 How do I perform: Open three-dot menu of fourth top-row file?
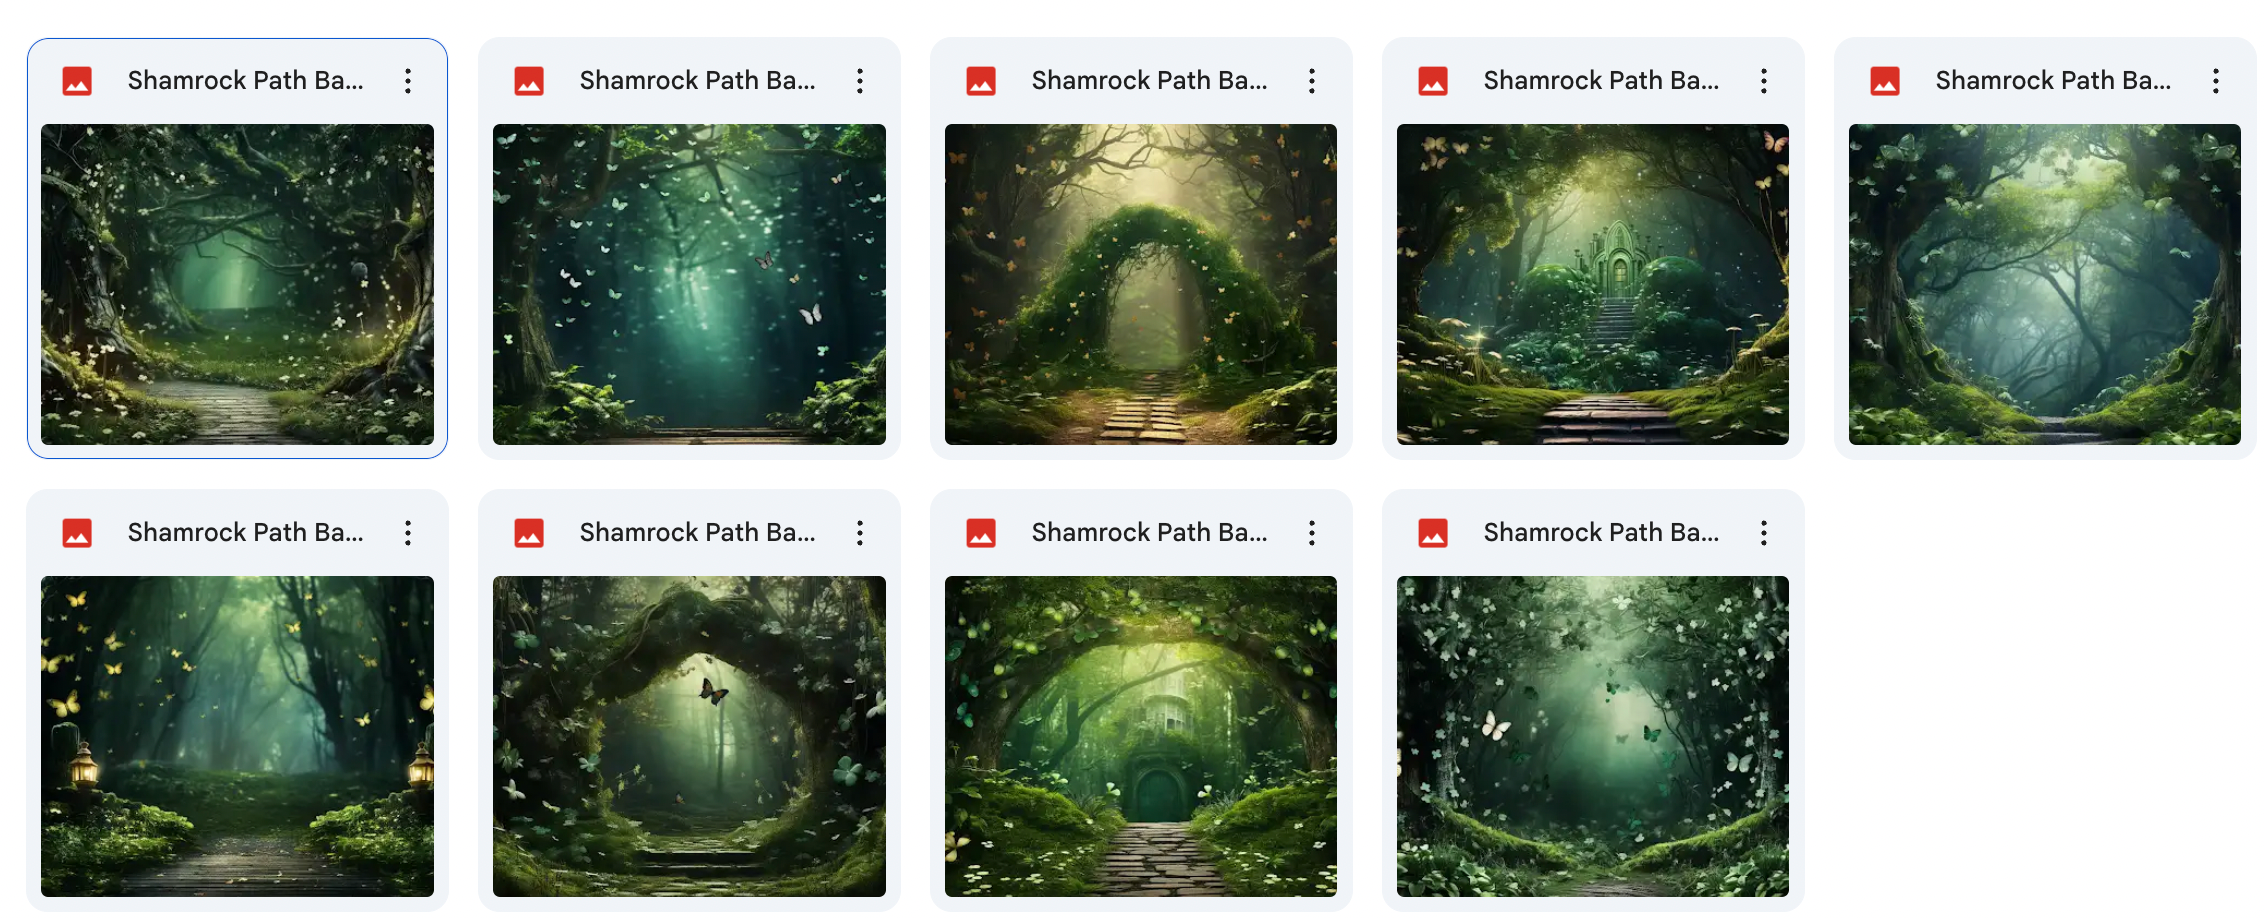tap(1764, 81)
